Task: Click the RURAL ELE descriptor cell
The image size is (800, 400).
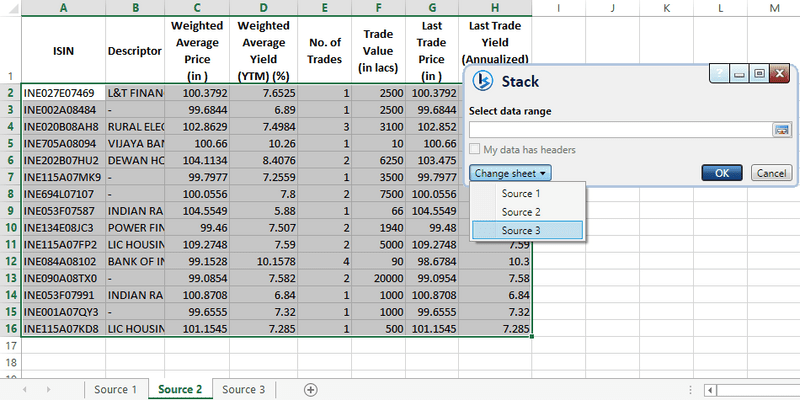Action: click(x=135, y=127)
